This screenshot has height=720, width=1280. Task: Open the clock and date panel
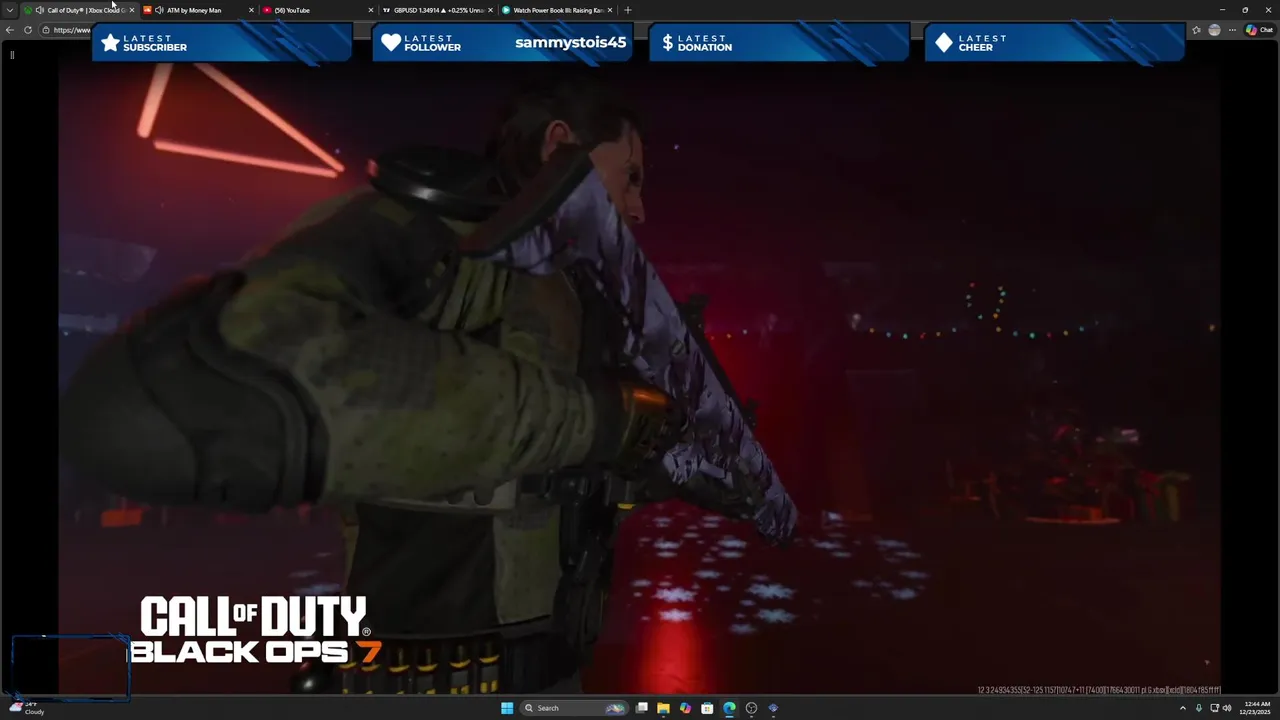(x=1255, y=708)
